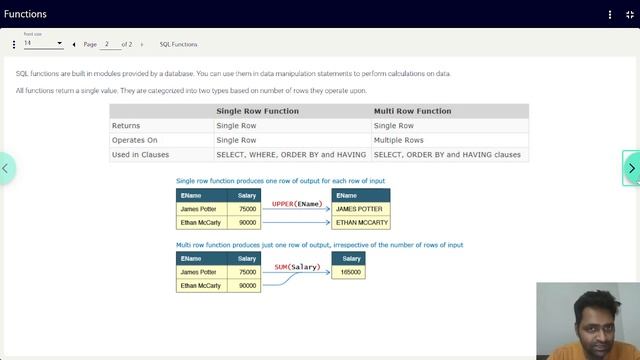The image size is (640, 360).
Task: Go to next slide with right chevron
Action: [631, 168]
